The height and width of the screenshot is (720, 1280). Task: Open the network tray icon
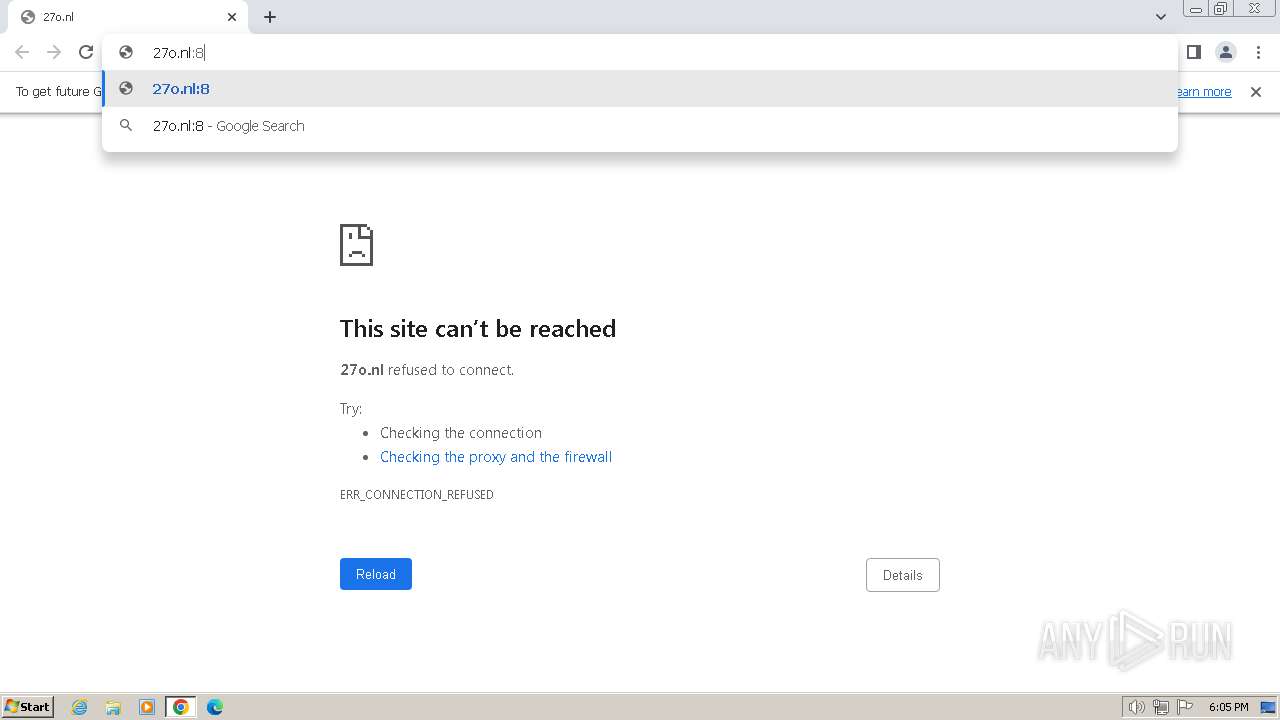tap(1161, 707)
